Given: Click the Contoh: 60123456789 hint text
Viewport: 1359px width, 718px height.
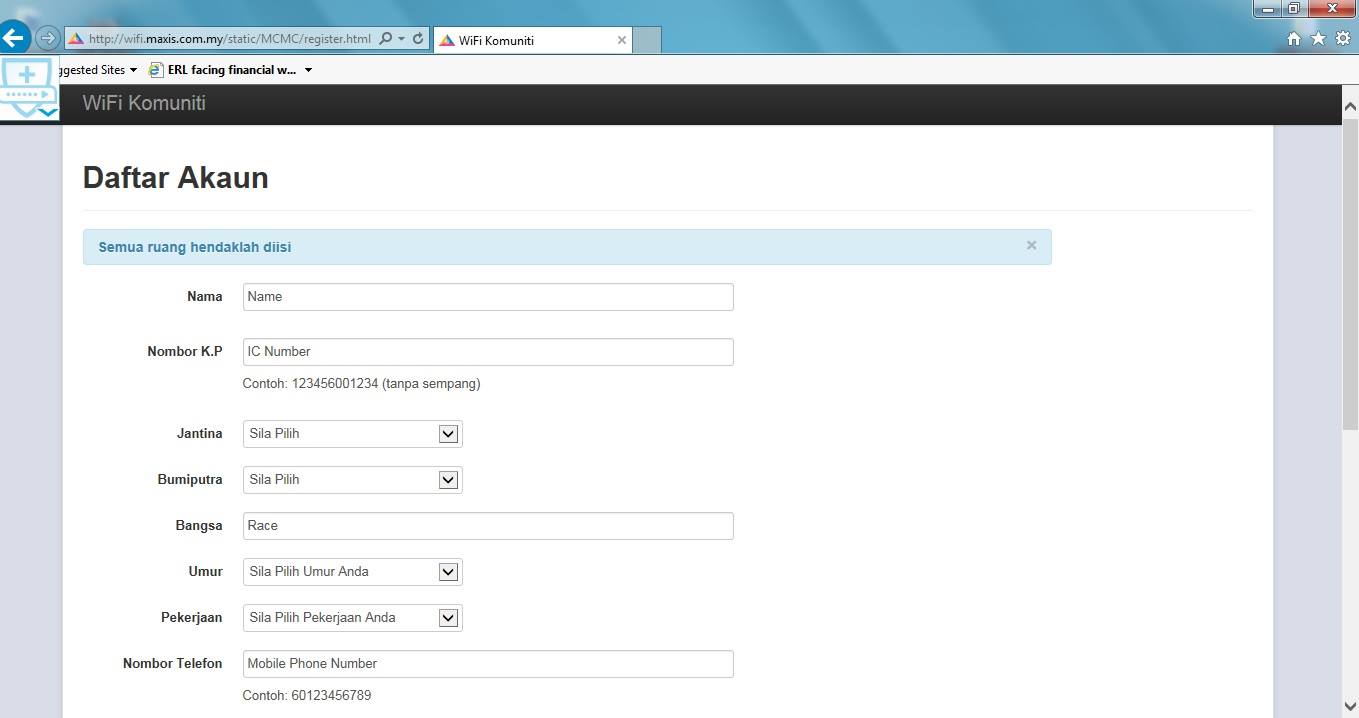Looking at the screenshot, I should coord(307,696).
